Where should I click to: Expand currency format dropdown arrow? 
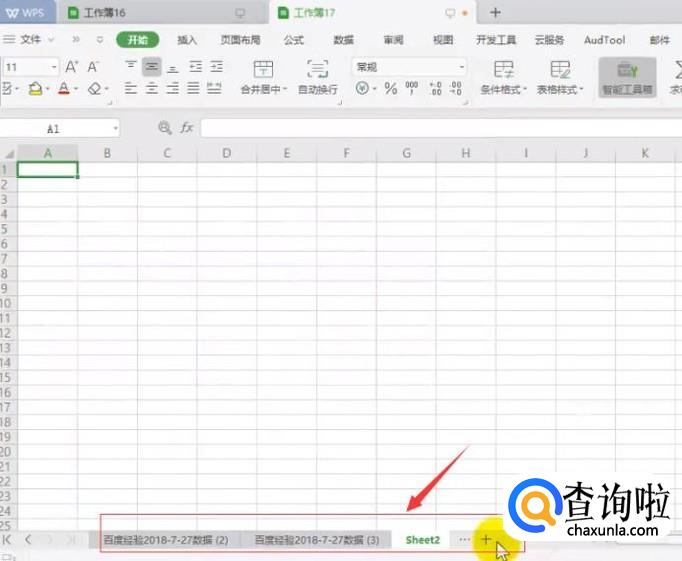374,89
